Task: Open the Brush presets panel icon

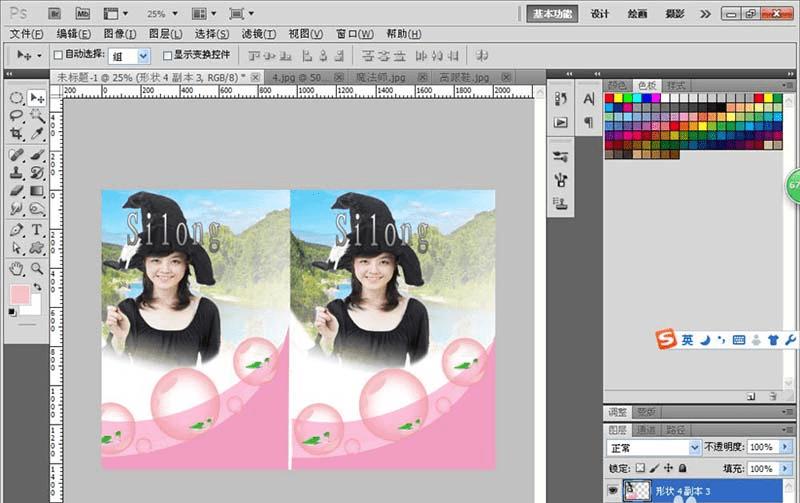Action: pyautogui.click(x=561, y=156)
